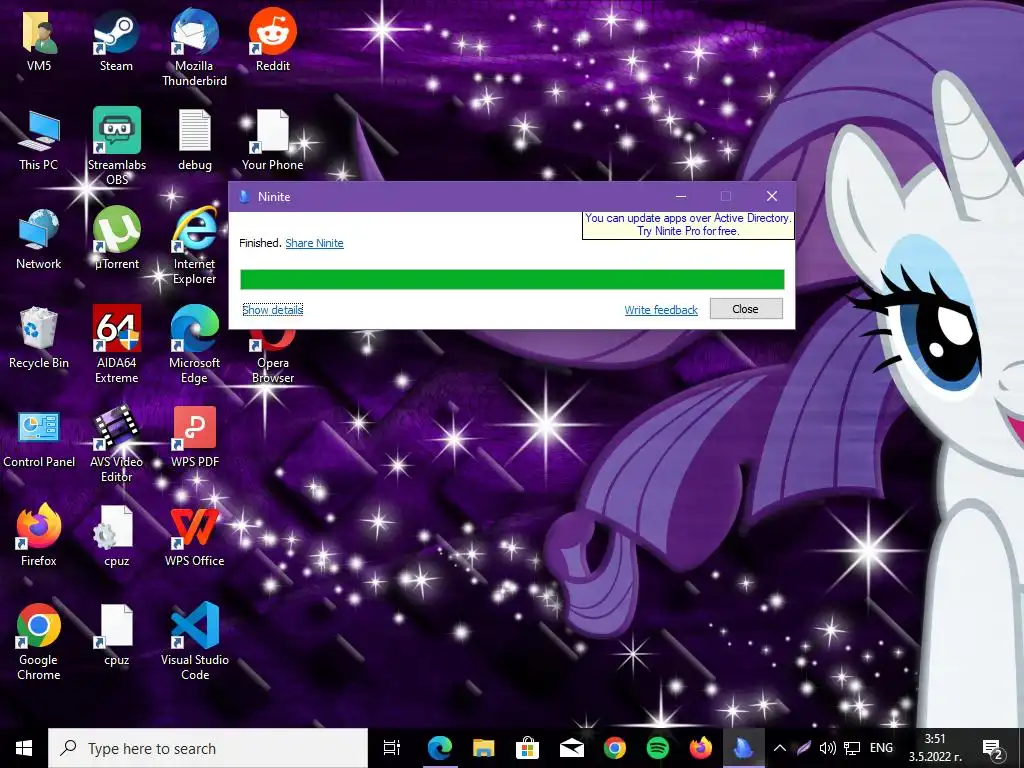The image size is (1024, 768).
Task: Open Spotify from the taskbar
Action: 658,748
